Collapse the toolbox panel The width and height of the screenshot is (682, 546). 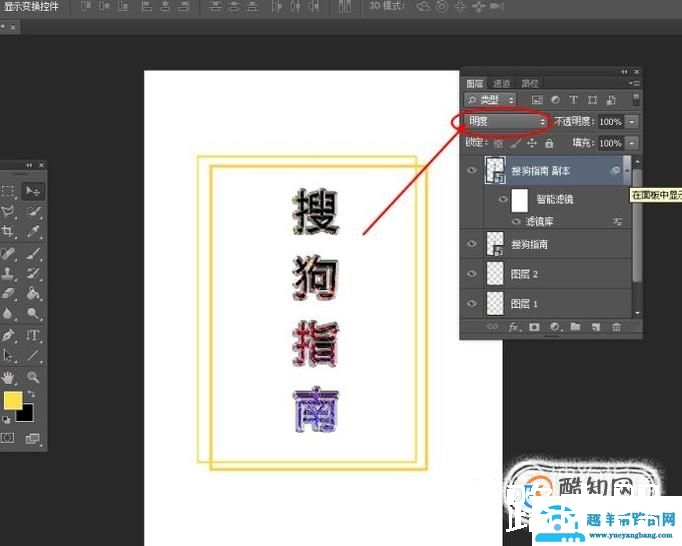click(29, 165)
